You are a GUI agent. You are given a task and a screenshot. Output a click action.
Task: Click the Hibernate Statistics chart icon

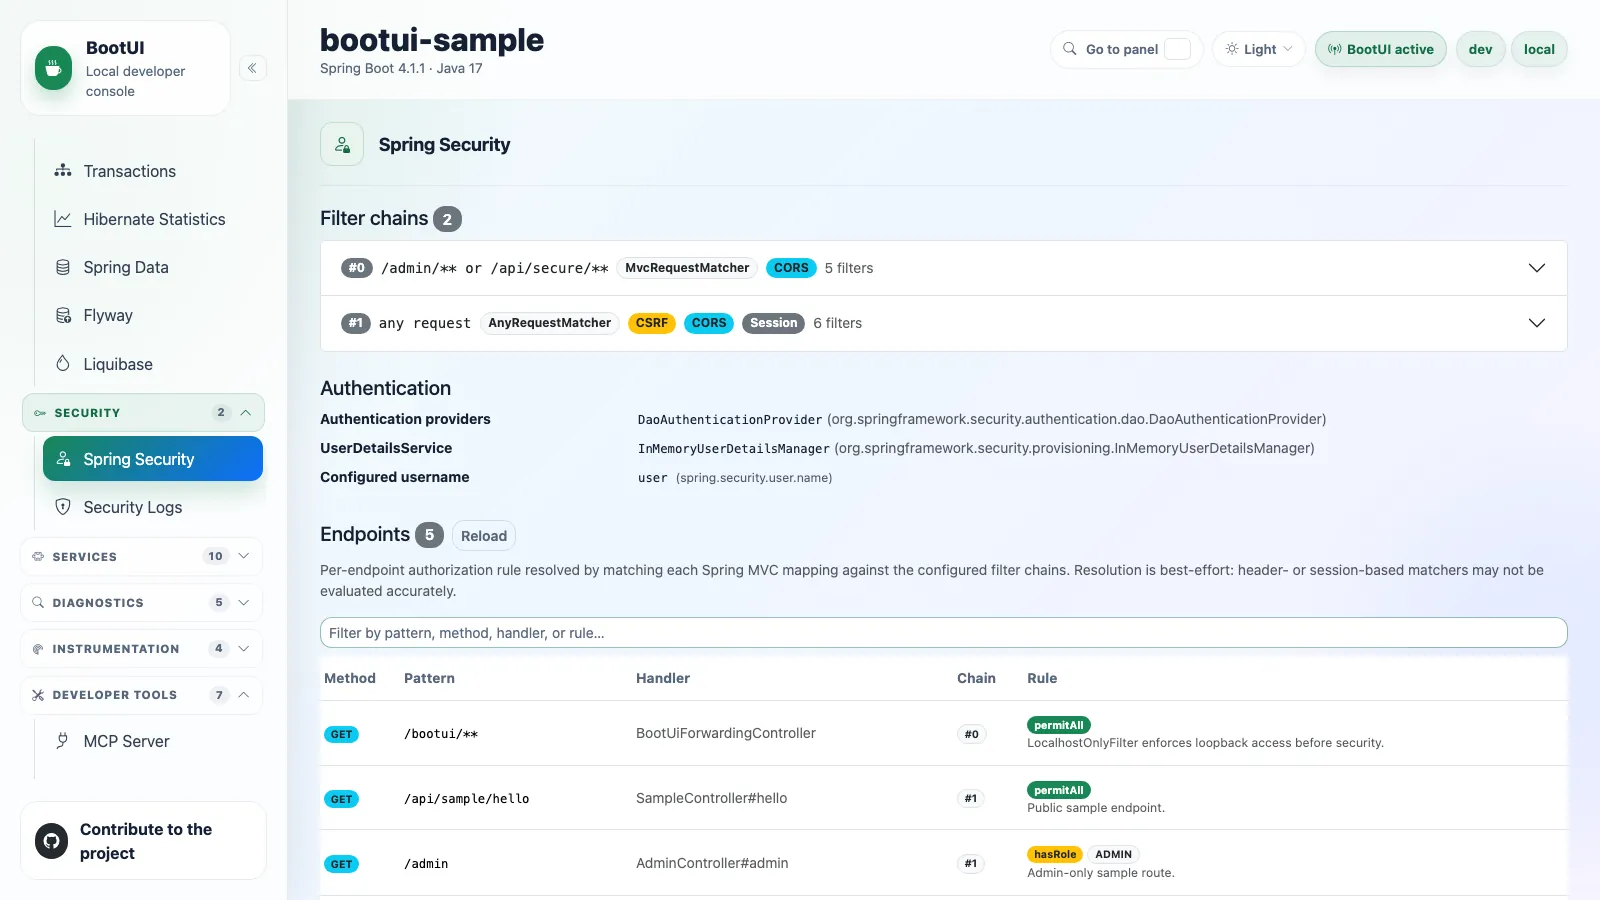click(63, 219)
